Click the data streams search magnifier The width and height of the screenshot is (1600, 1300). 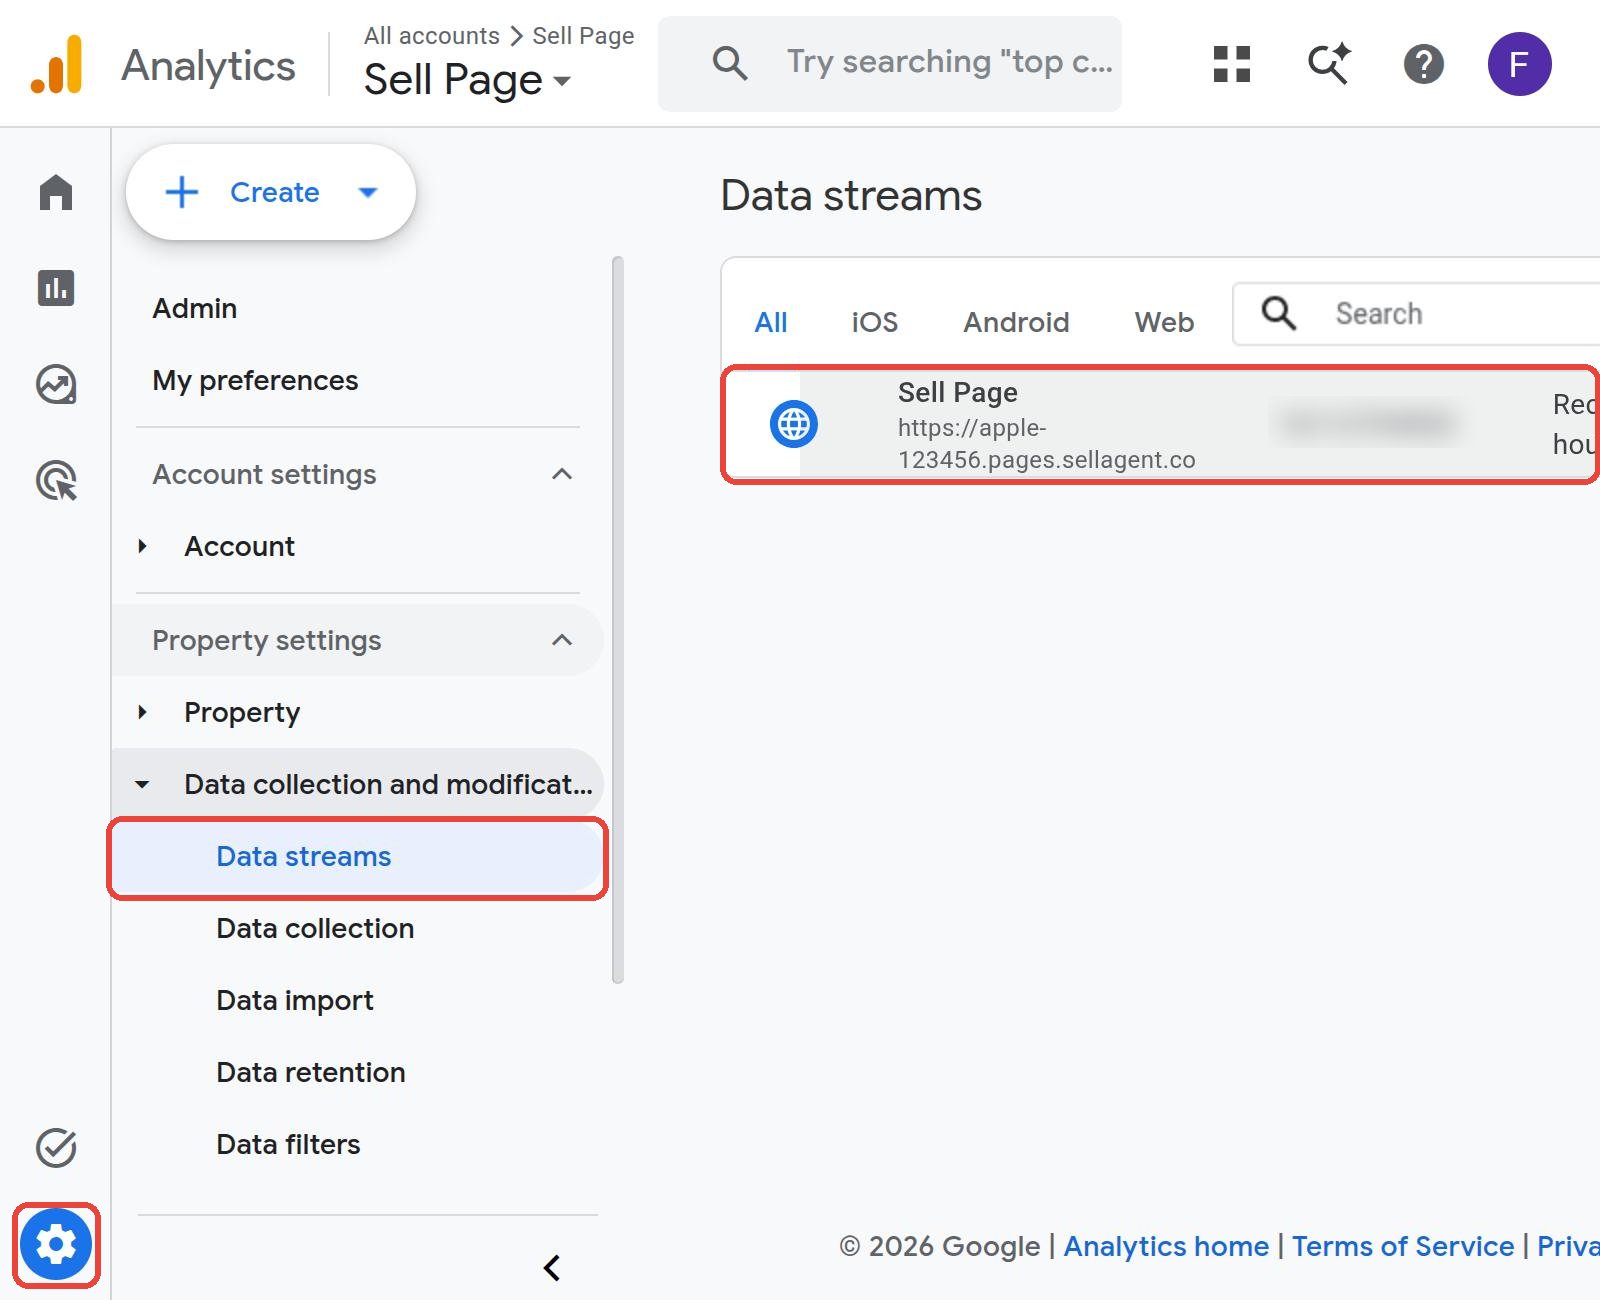pyautogui.click(x=1279, y=313)
